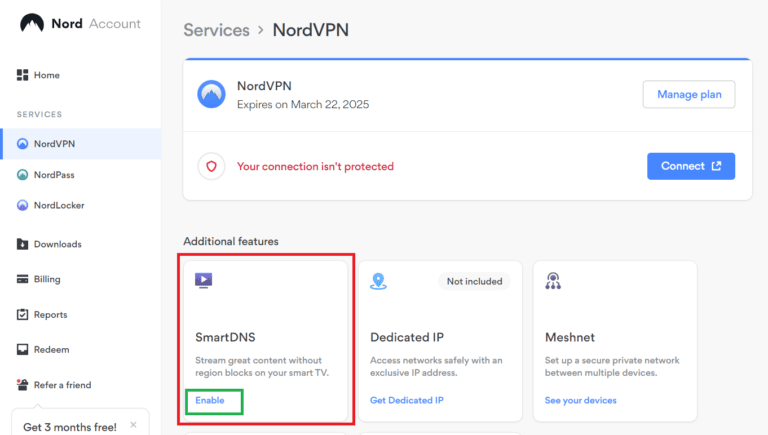Image resolution: width=768 pixels, height=435 pixels.
Task: Click the Downloads folder icon
Action: (x=22, y=244)
